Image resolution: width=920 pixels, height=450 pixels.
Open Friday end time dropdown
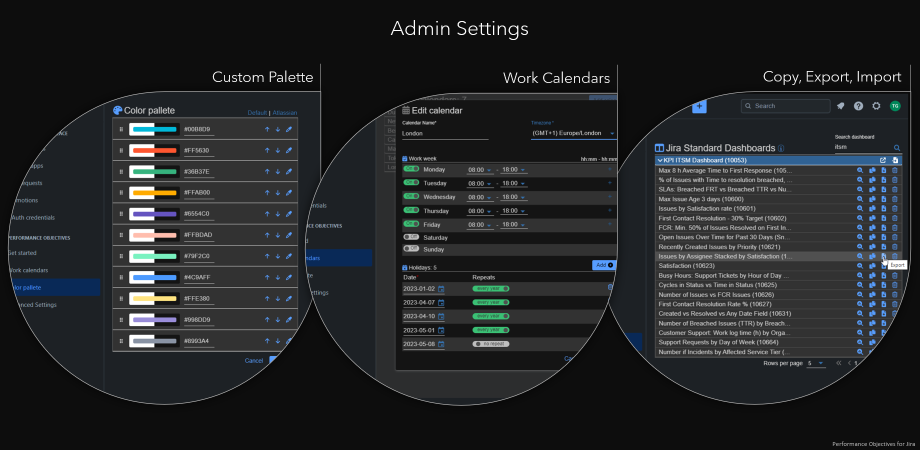point(515,224)
